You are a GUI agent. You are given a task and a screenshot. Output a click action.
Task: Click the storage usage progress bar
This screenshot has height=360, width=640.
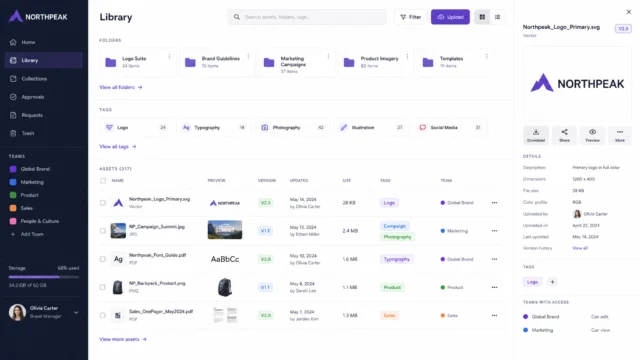pos(44,277)
